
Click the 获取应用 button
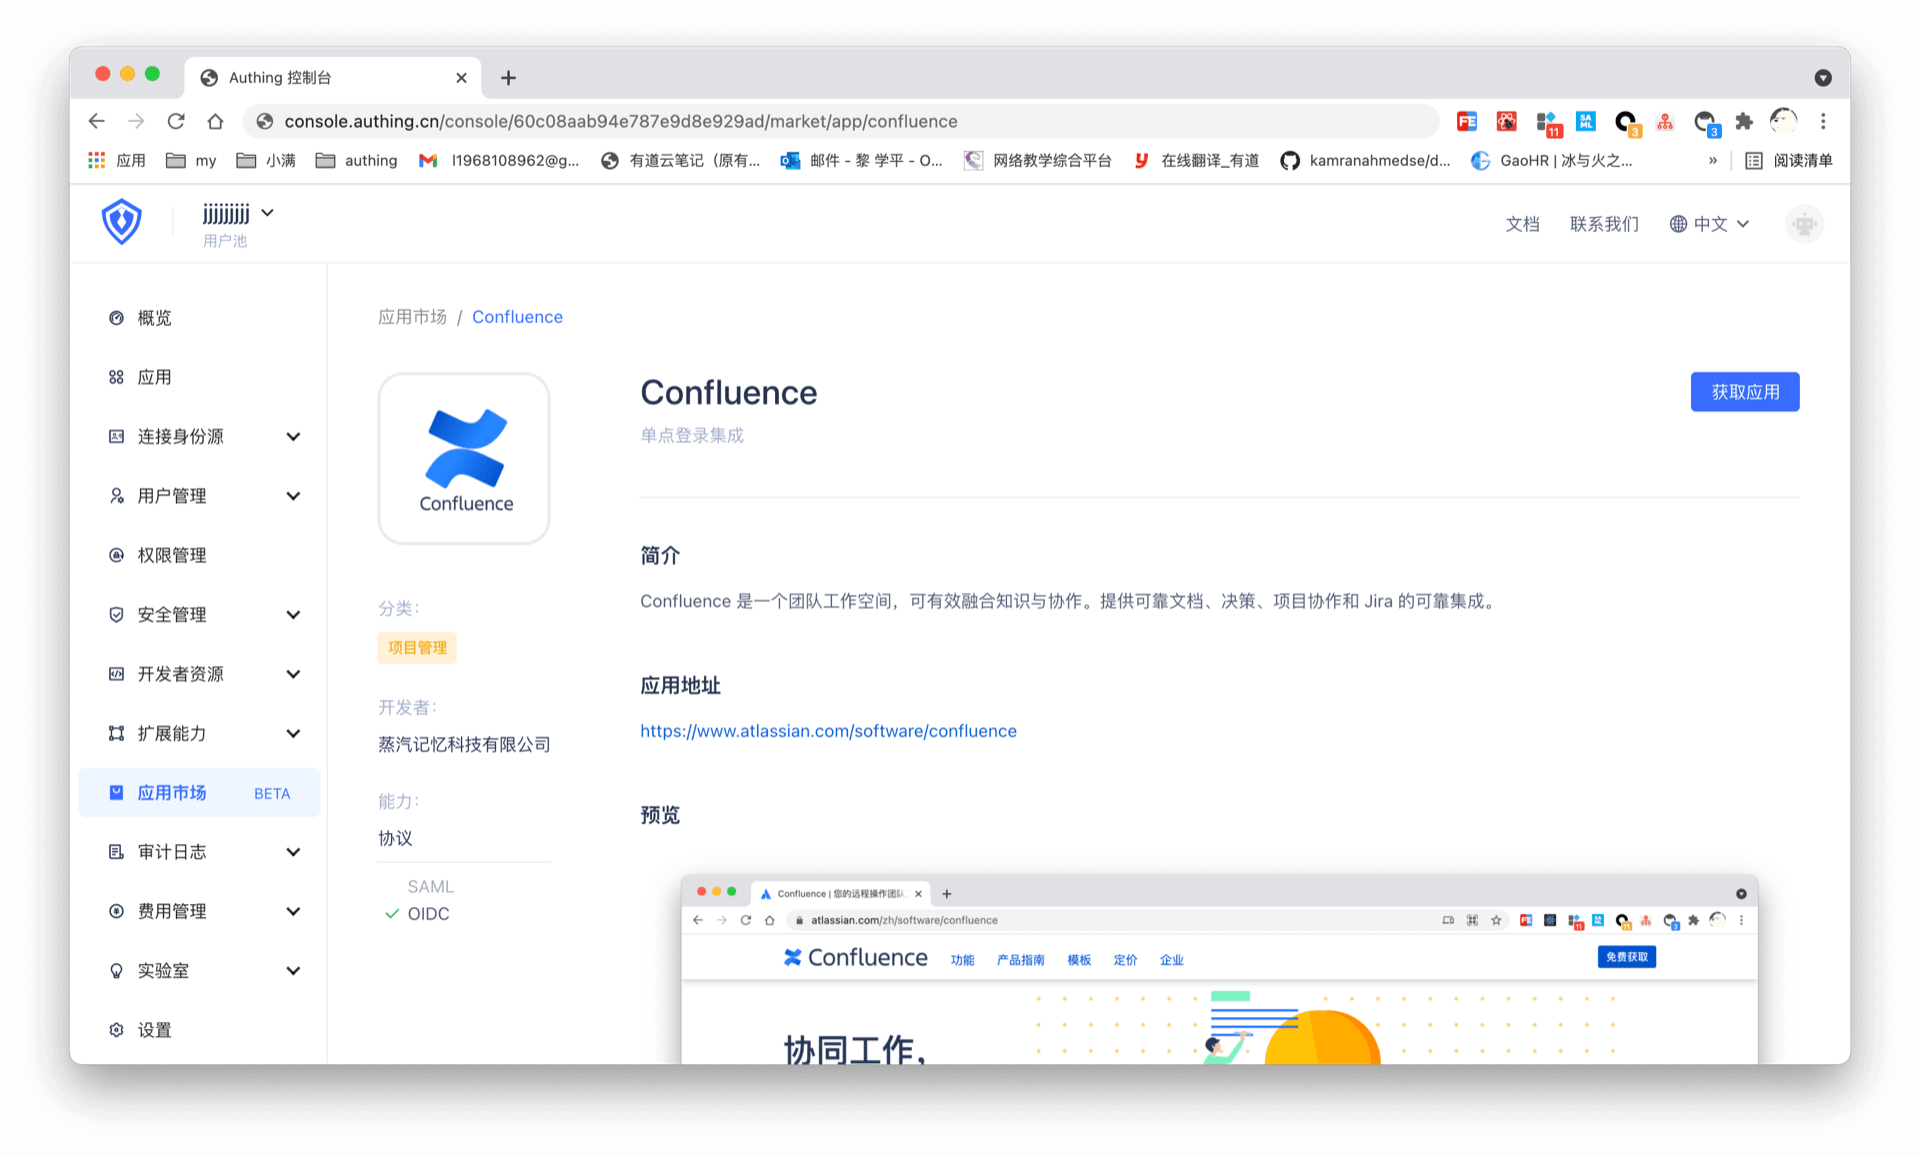click(1744, 392)
